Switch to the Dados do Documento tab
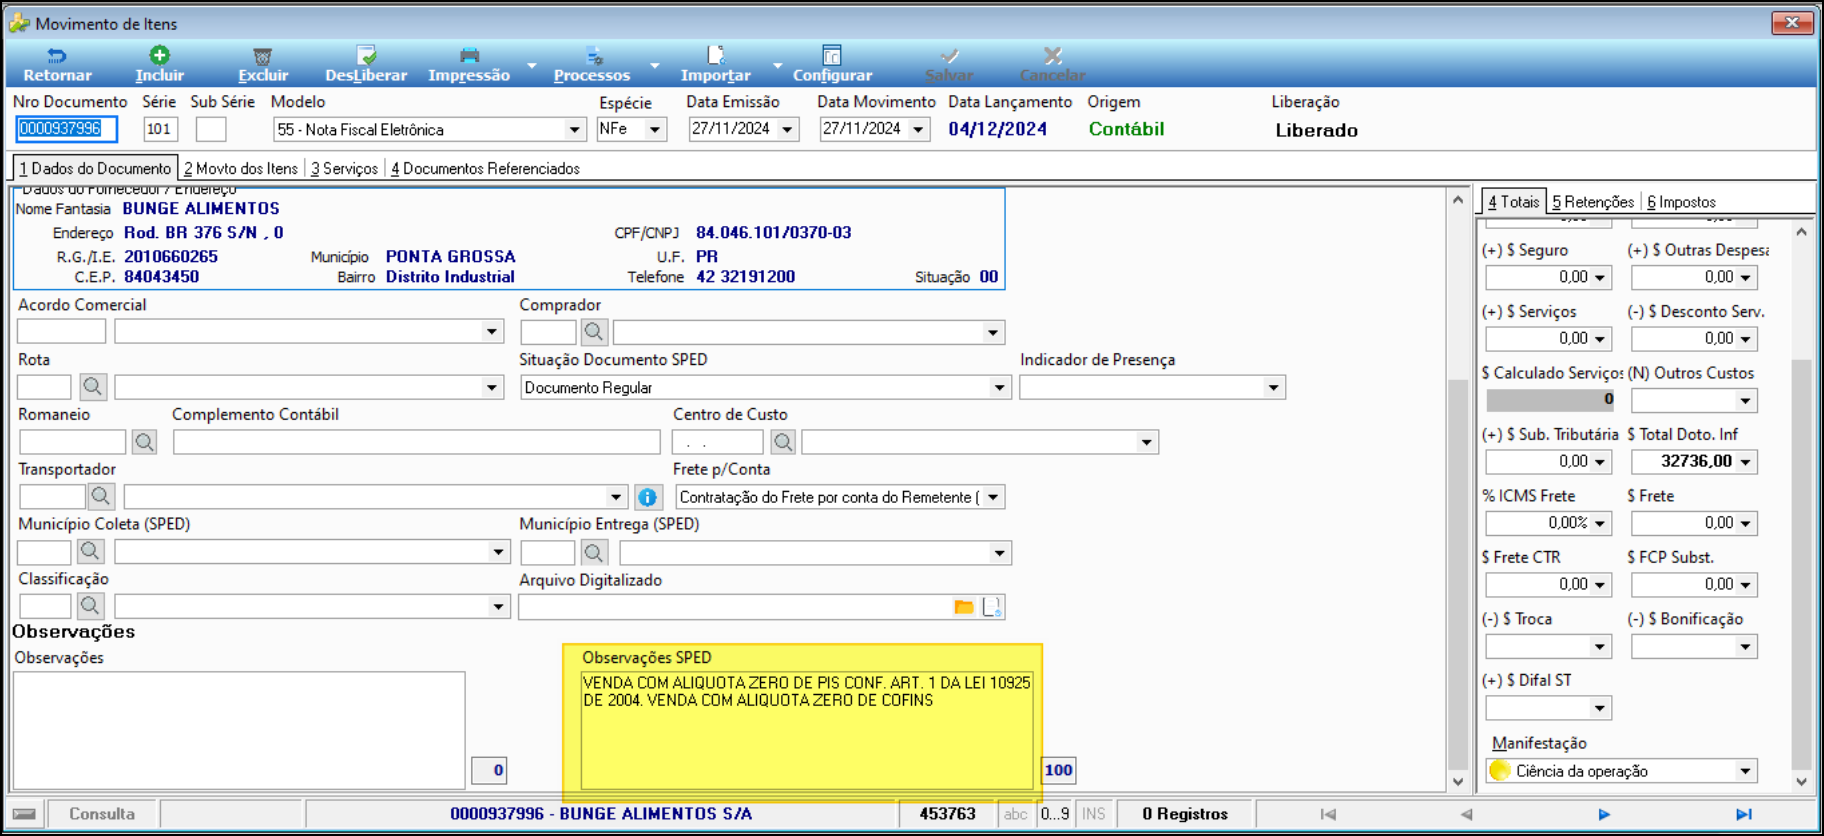The image size is (1824, 836). click(x=95, y=168)
